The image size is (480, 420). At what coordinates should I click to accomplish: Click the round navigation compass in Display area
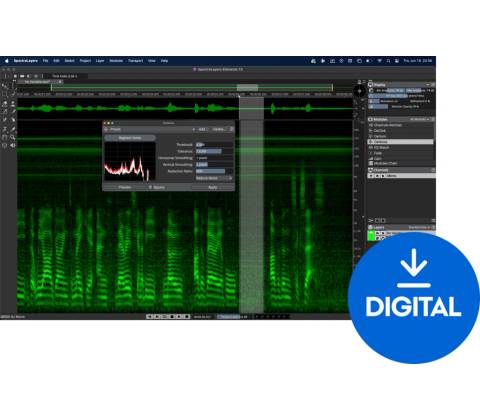(x=359, y=91)
